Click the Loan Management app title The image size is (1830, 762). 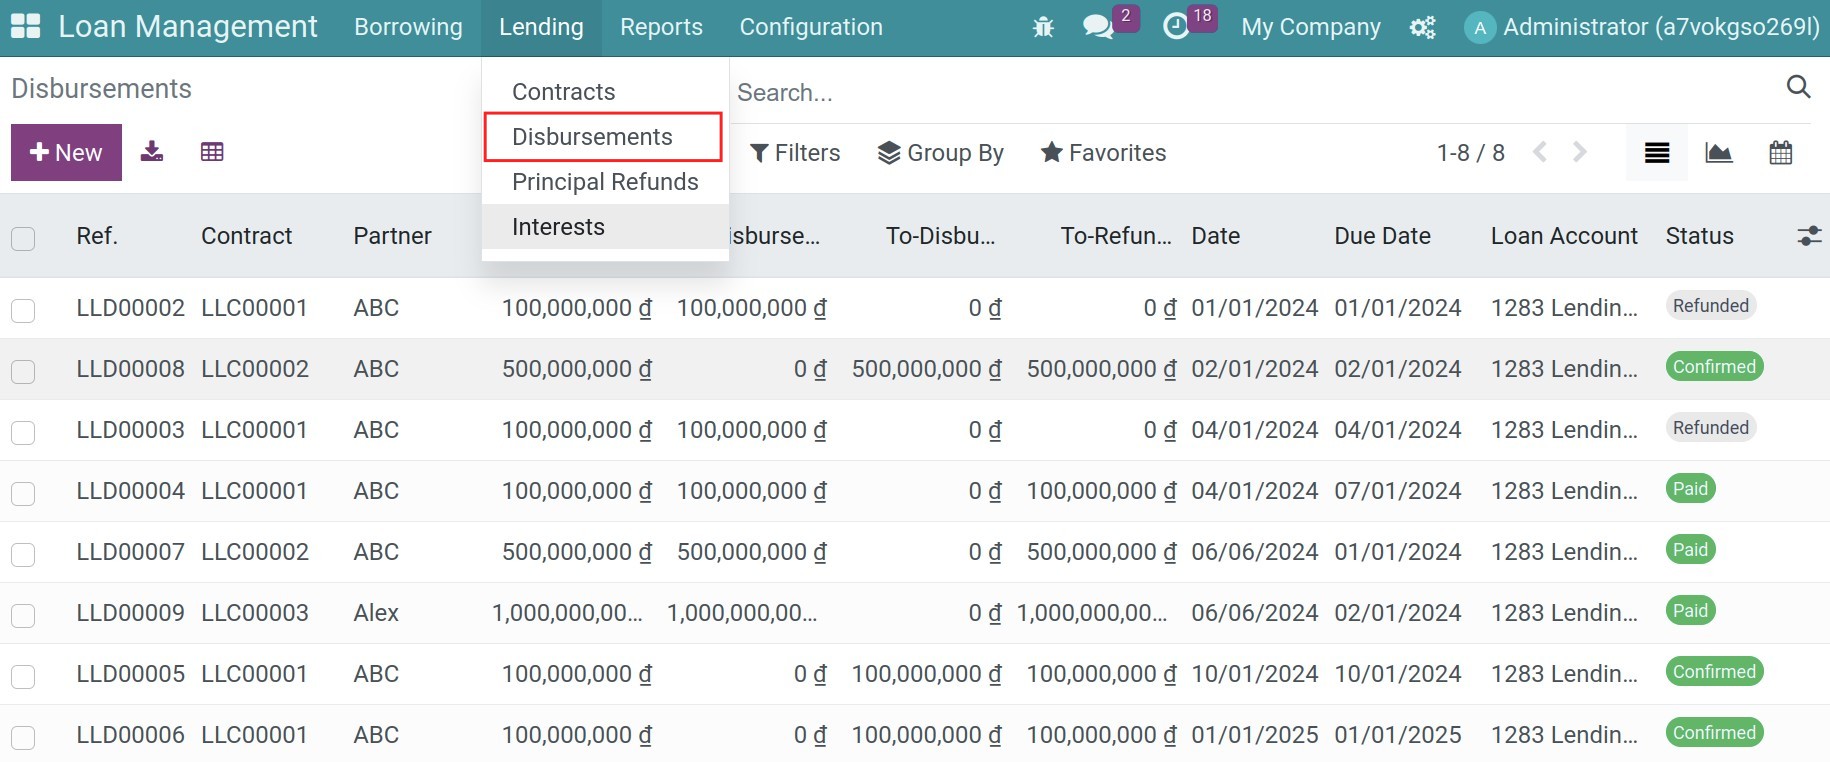coord(188,27)
